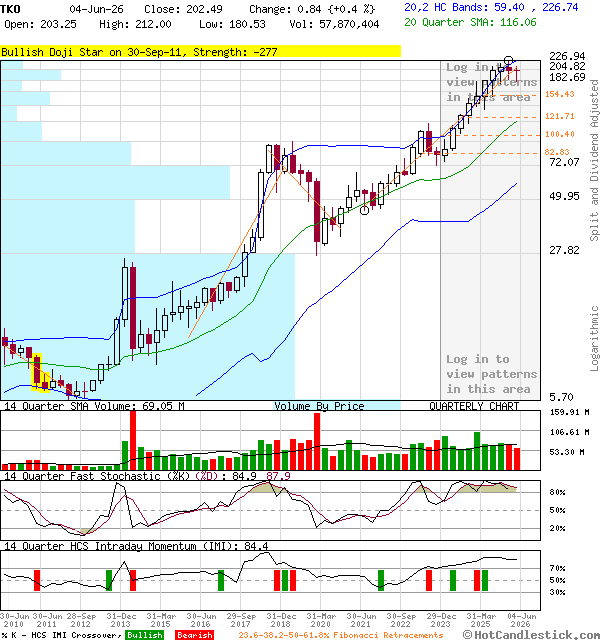Click the 30-Sep 2022 date axis label
Image resolution: width=600 pixels, height=640 pixels.
pos(401,620)
